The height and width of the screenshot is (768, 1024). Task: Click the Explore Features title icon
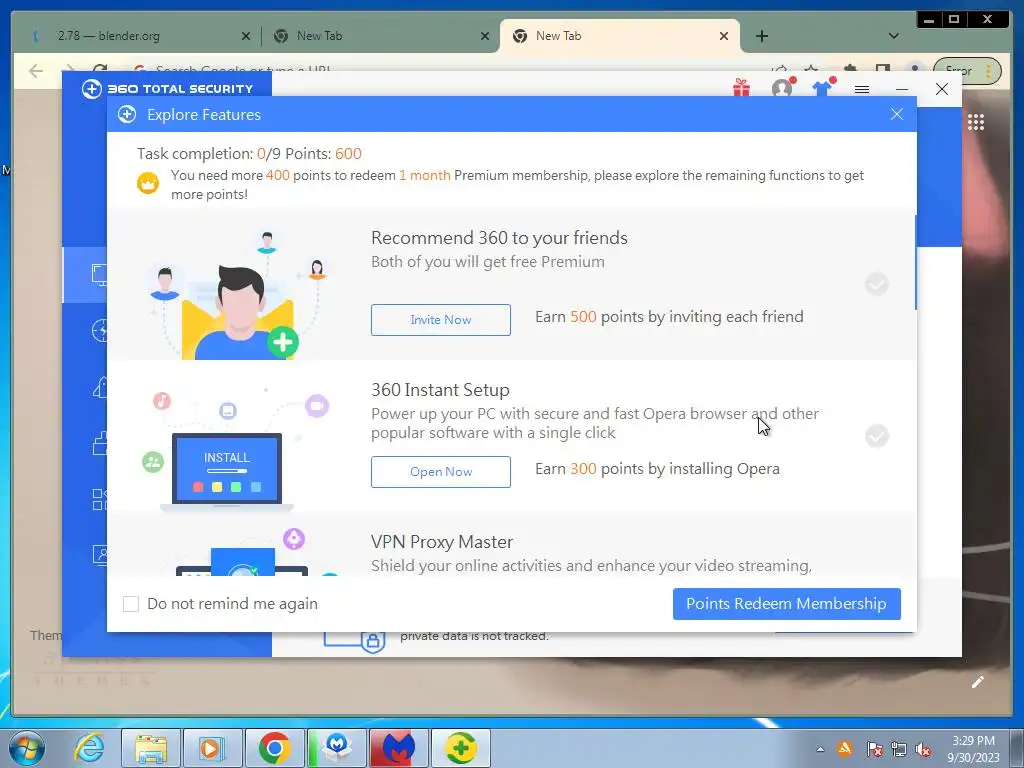(x=127, y=114)
